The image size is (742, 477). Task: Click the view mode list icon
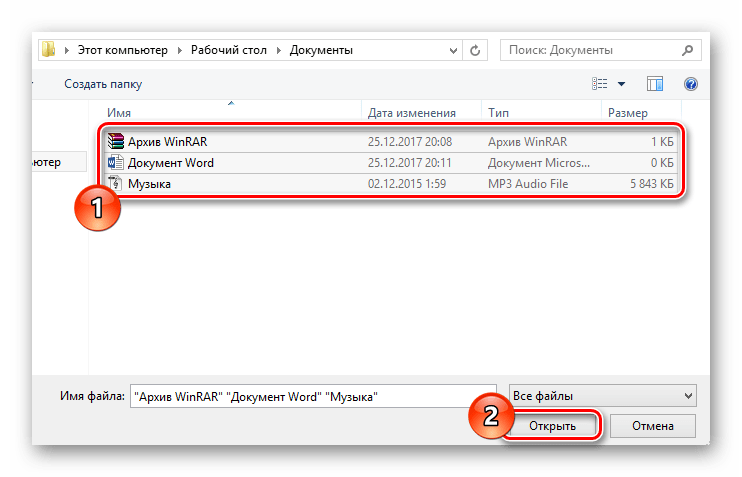point(600,84)
